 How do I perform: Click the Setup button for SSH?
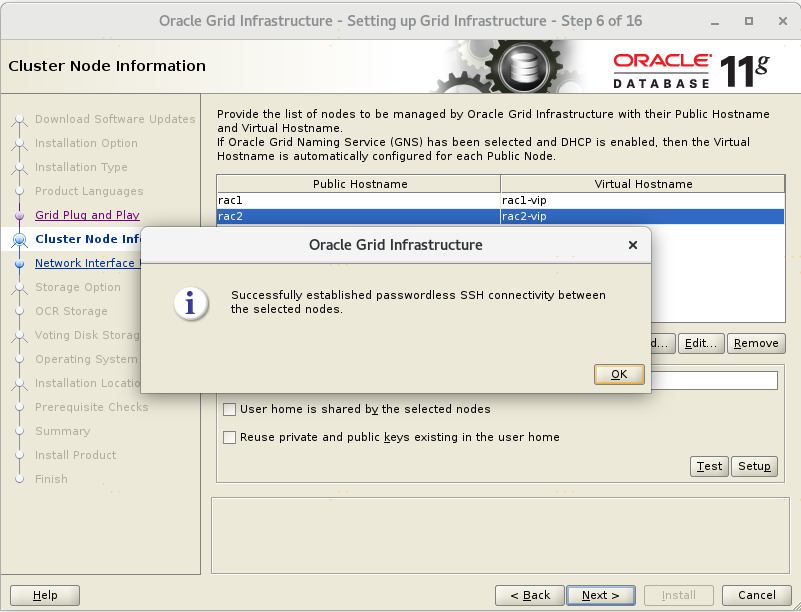[x=754, y=466]
